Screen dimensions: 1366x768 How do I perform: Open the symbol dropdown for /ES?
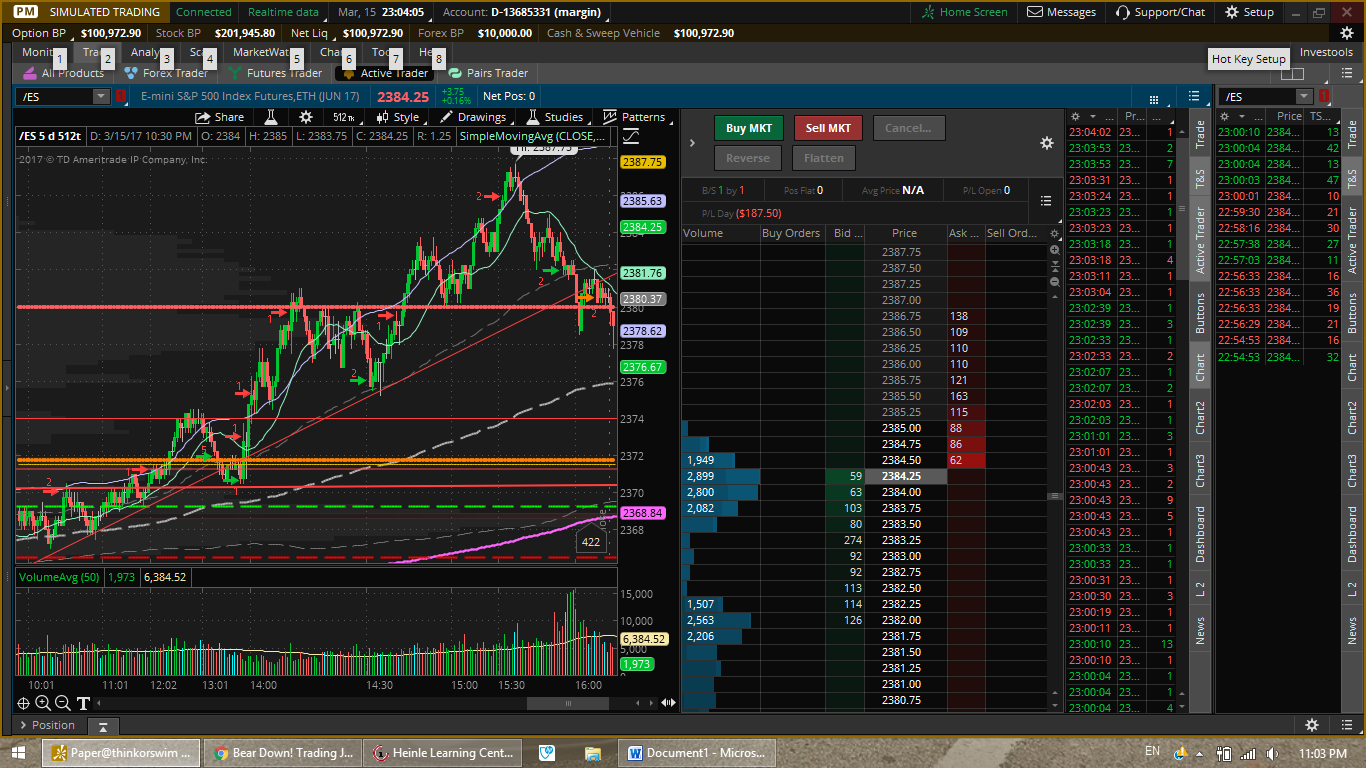(x=101, y=96)
